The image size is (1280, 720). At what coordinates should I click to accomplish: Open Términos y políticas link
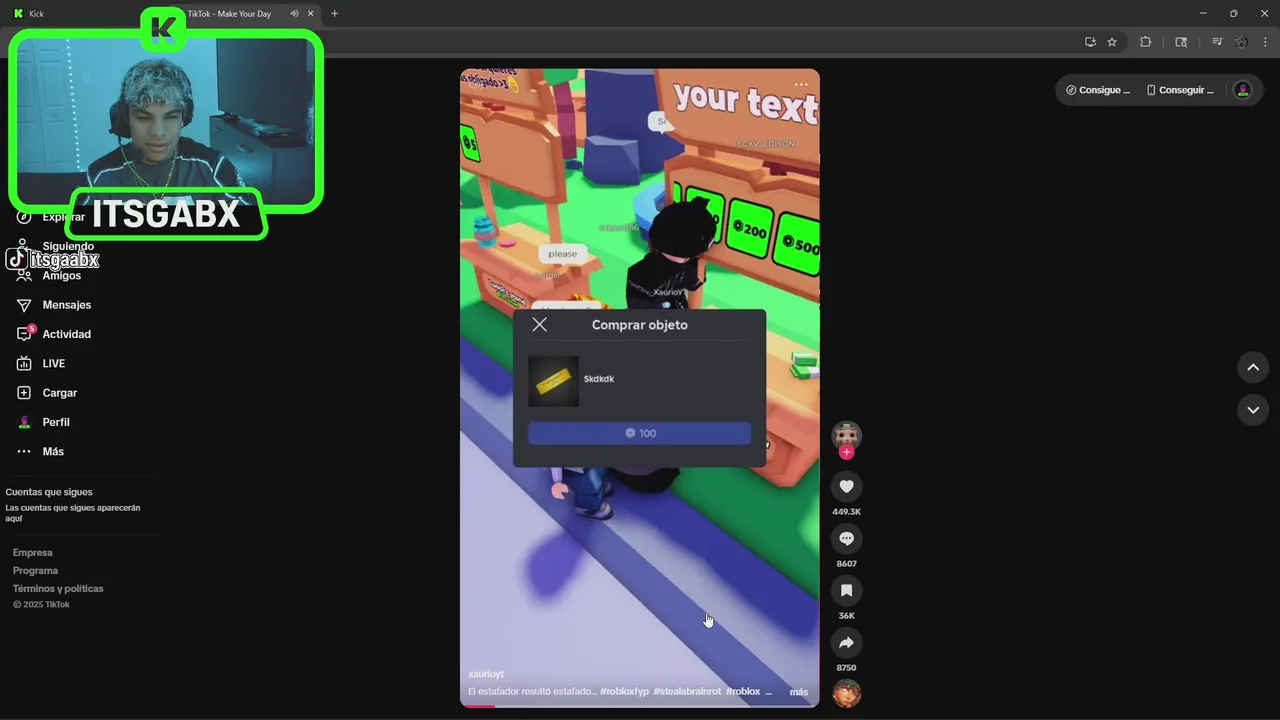pos(58,588)
